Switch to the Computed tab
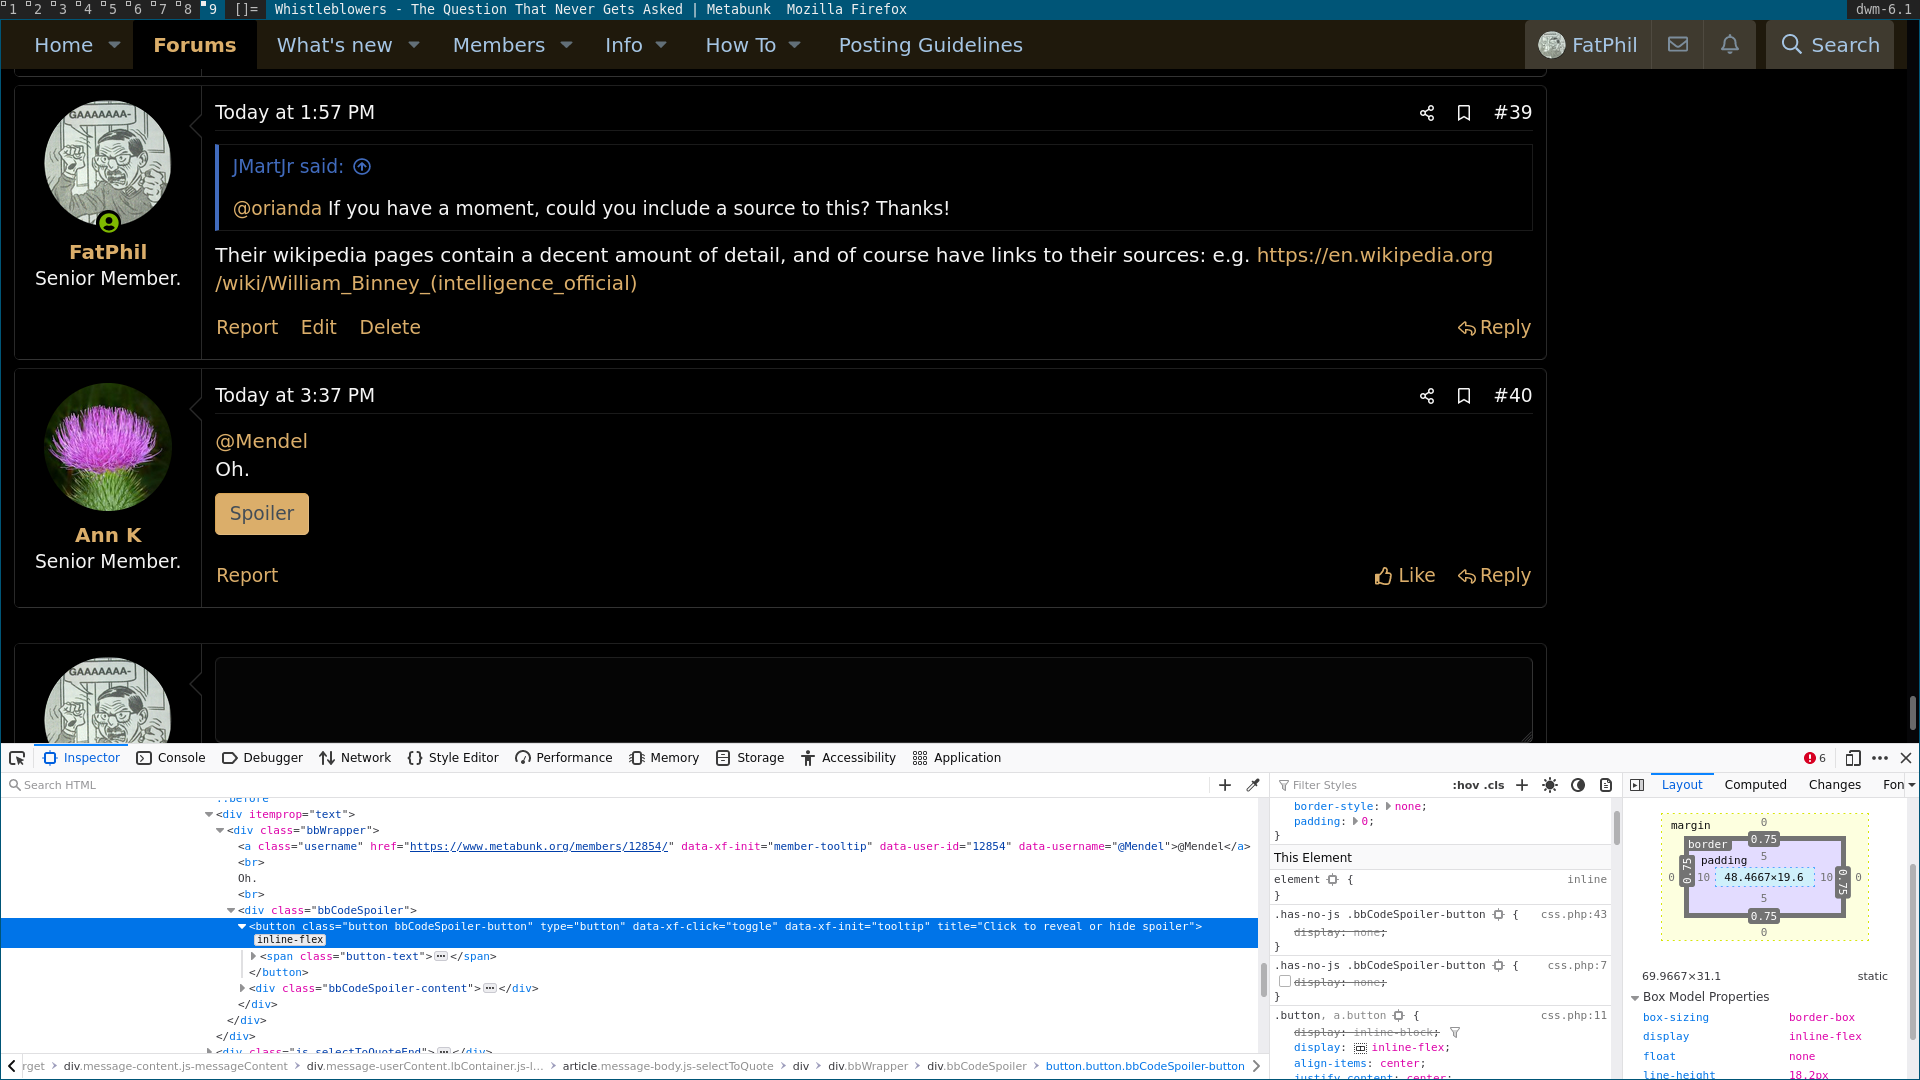 coord(1755,785)
